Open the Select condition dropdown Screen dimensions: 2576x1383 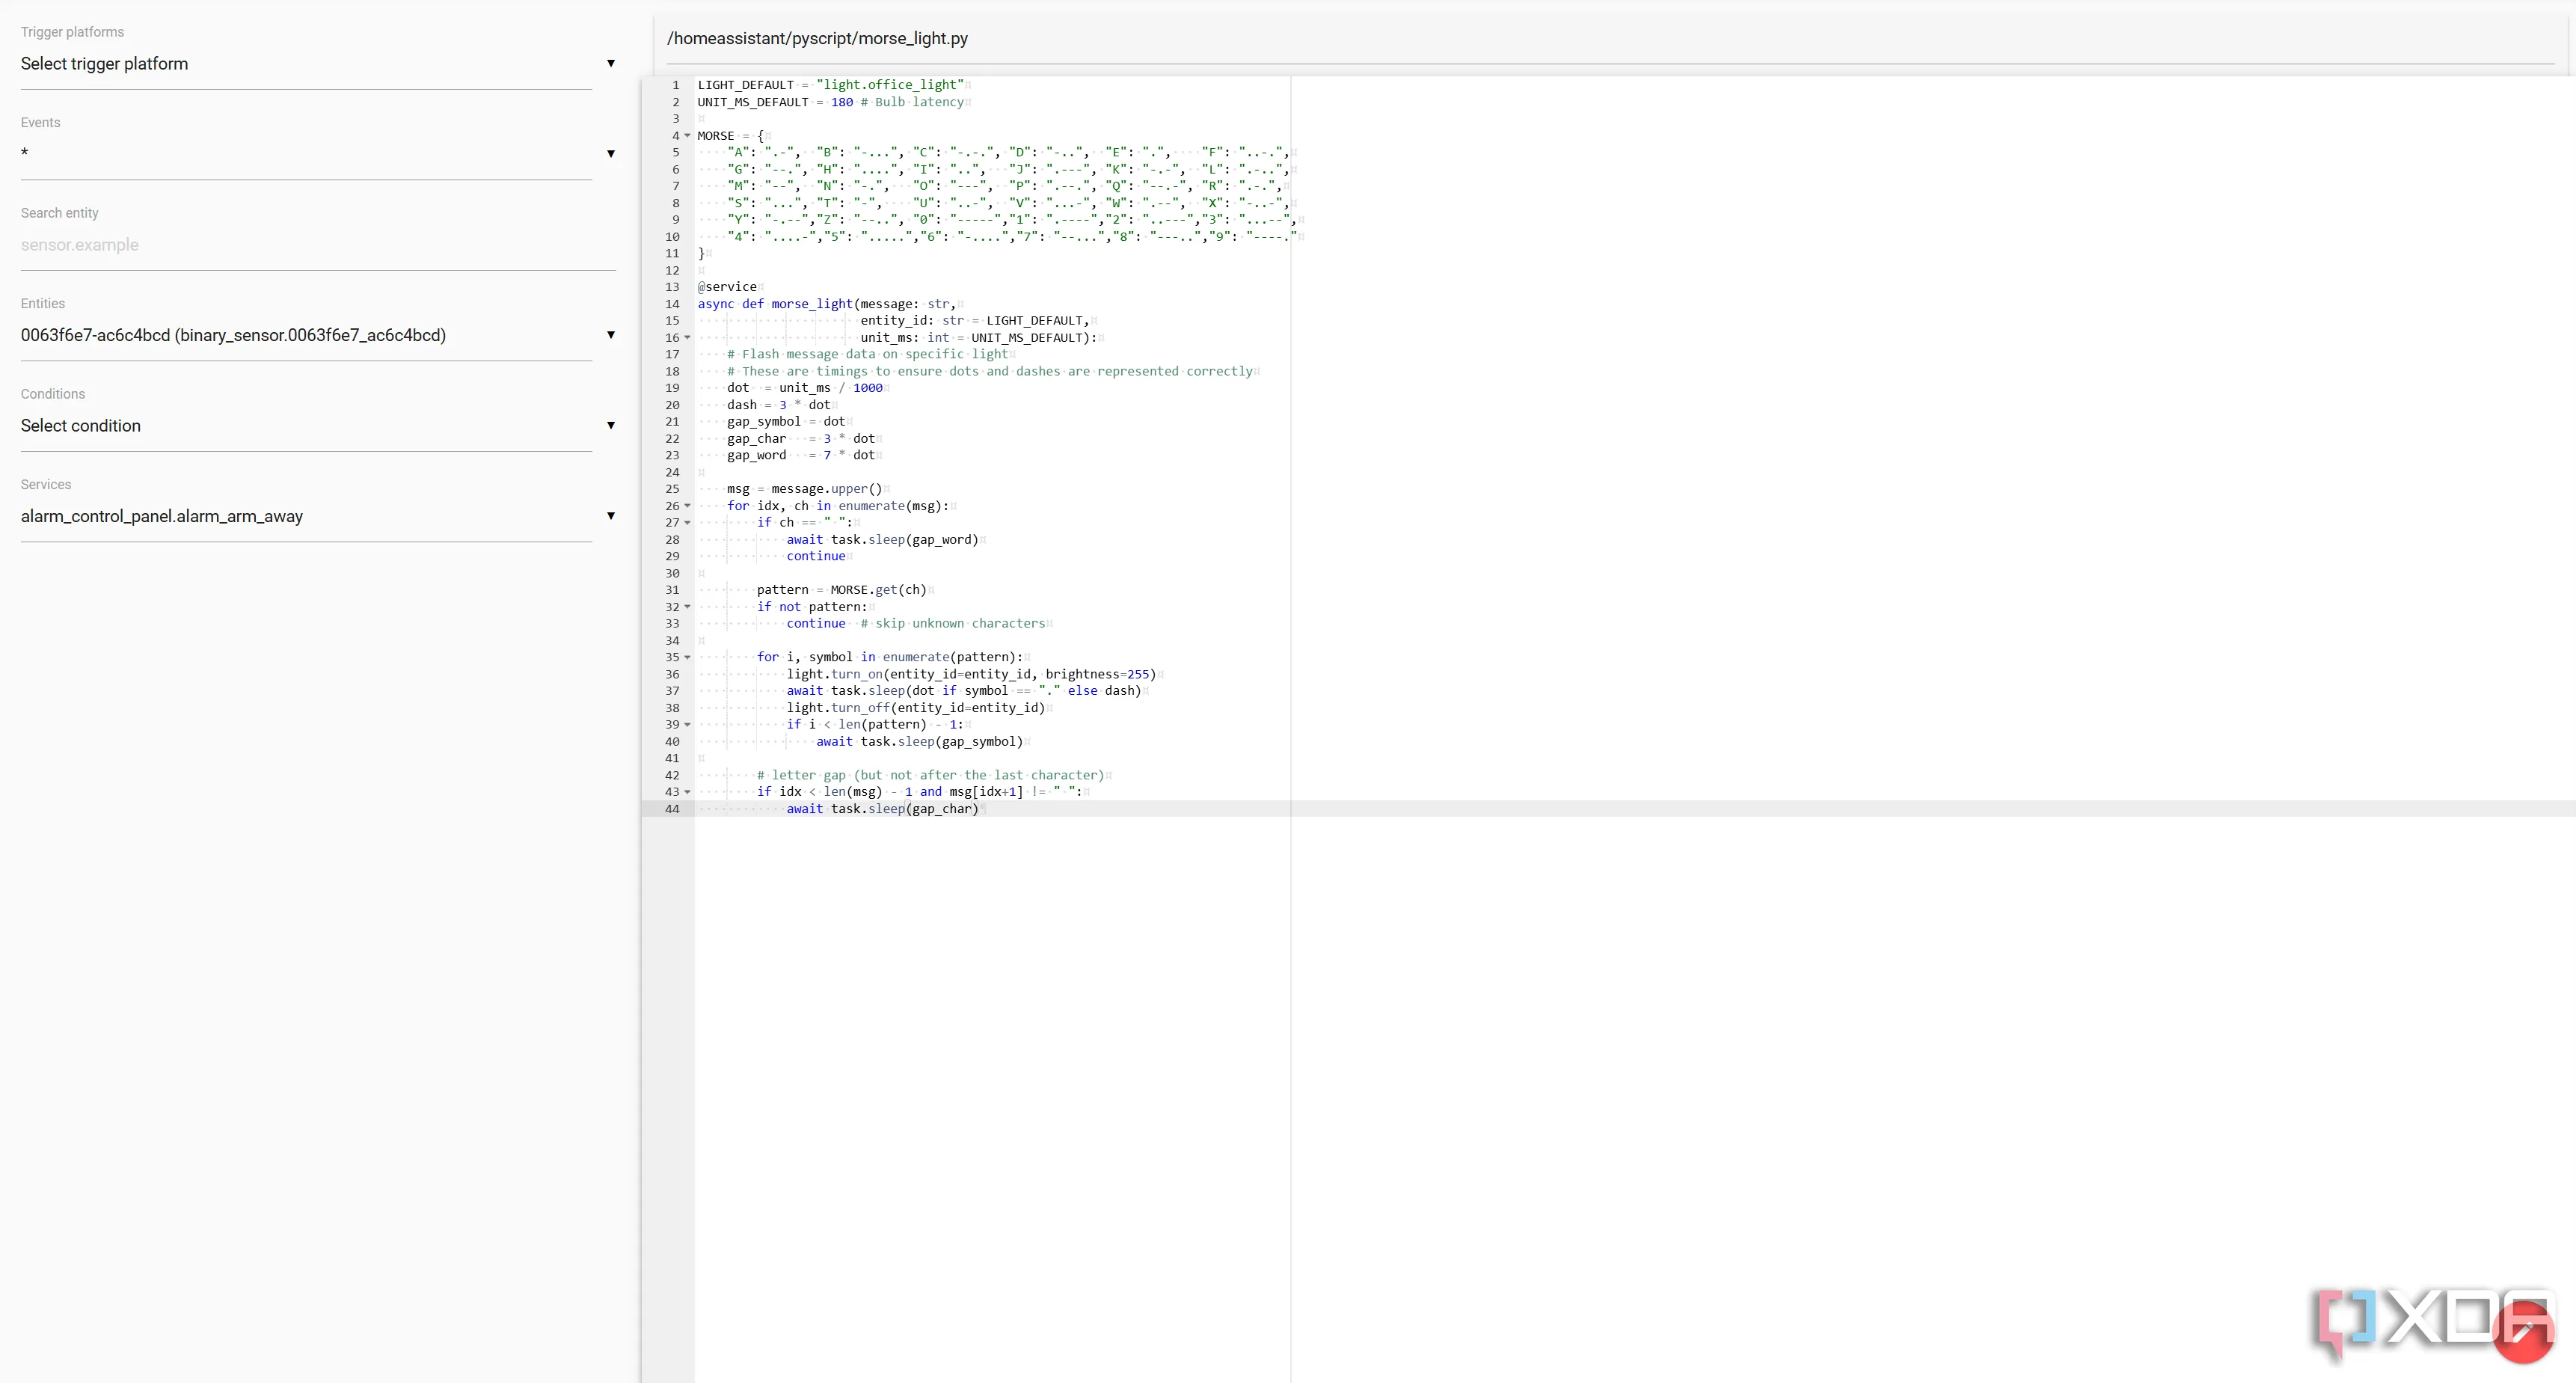[317, 426]
